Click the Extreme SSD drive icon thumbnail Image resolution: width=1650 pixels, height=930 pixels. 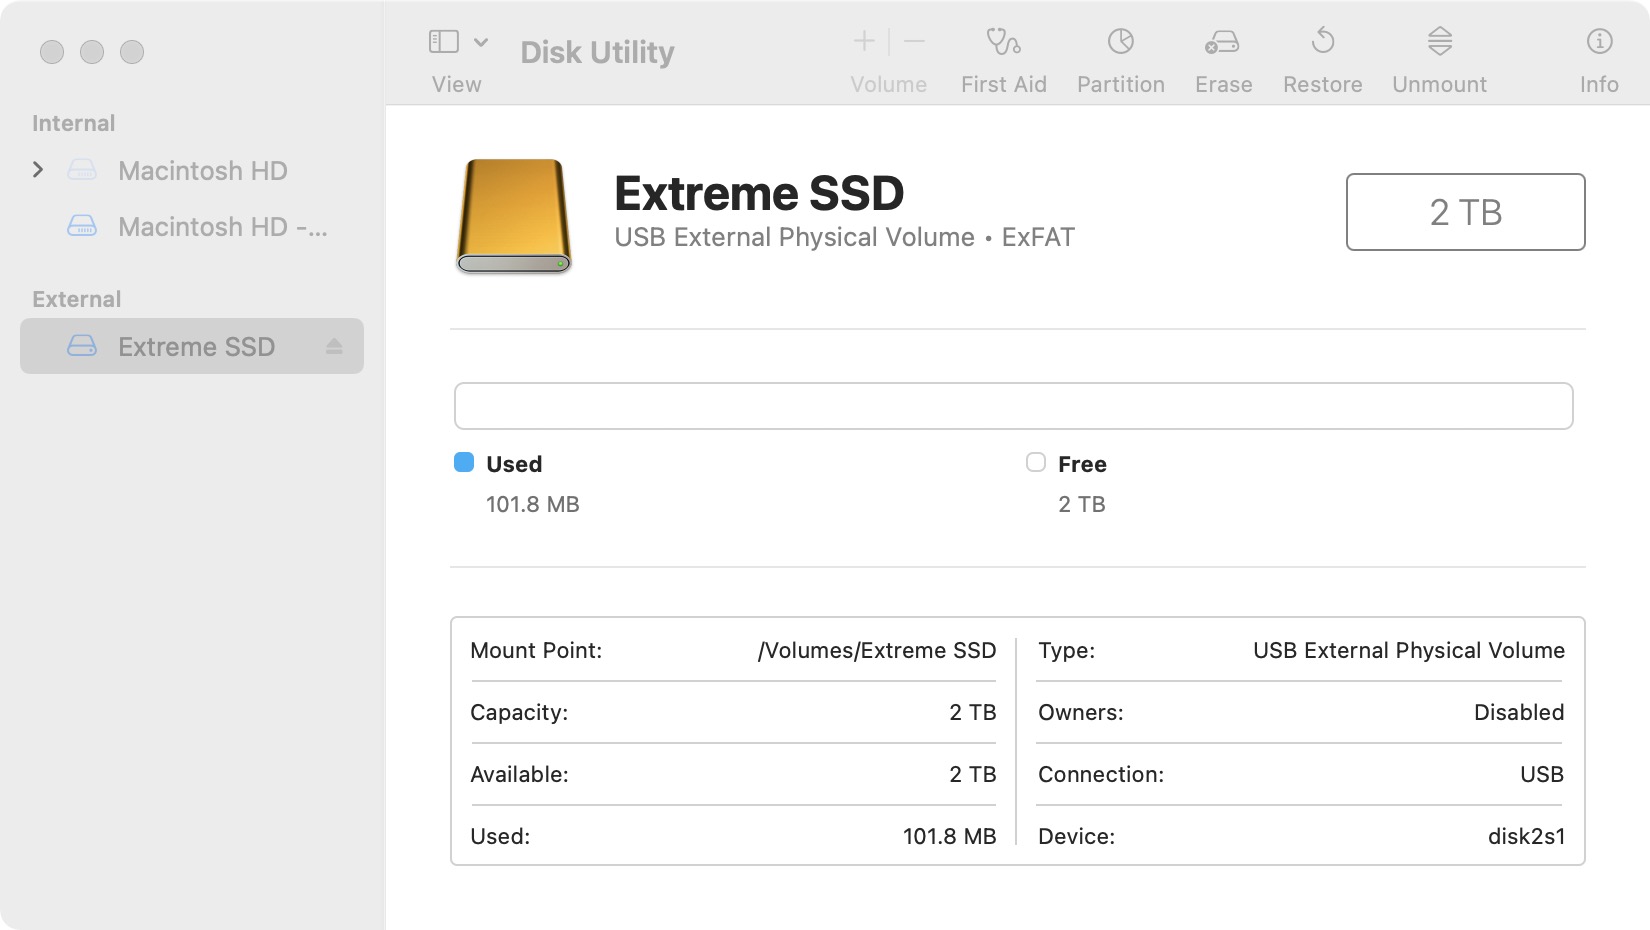pyautogui.click(x=513, y=213)
